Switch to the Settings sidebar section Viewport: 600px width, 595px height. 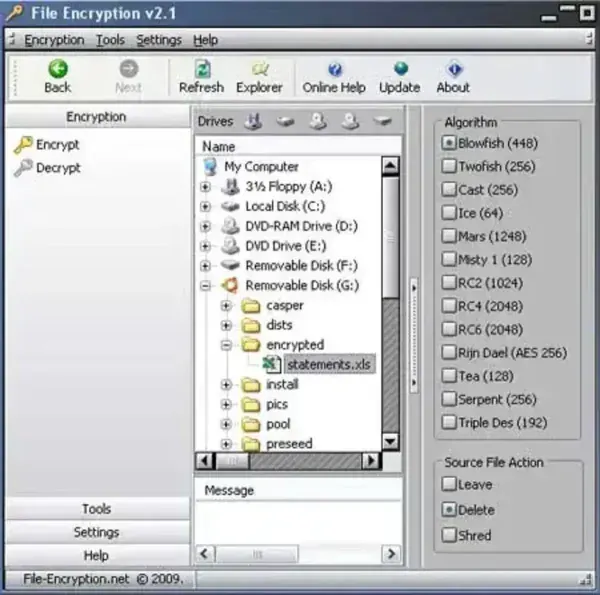point(97,532)
